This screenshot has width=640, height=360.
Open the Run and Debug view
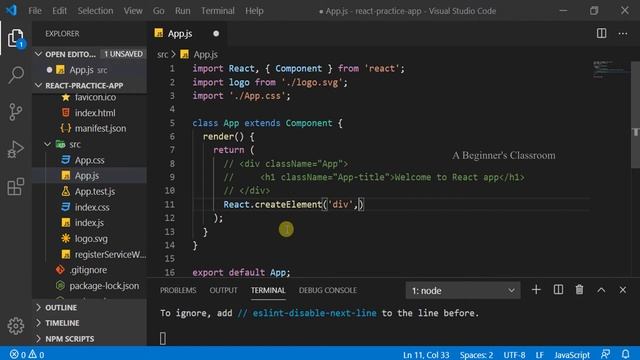16,149
